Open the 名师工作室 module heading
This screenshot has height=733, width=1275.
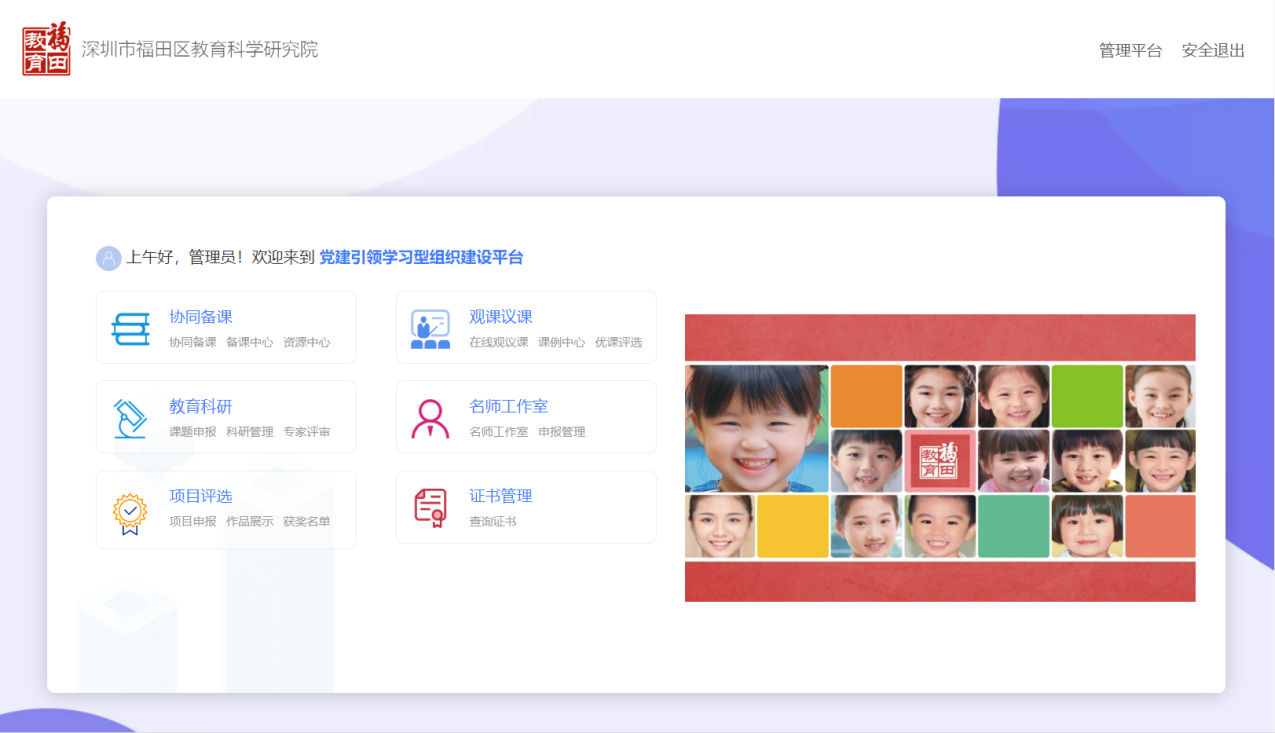509,407
